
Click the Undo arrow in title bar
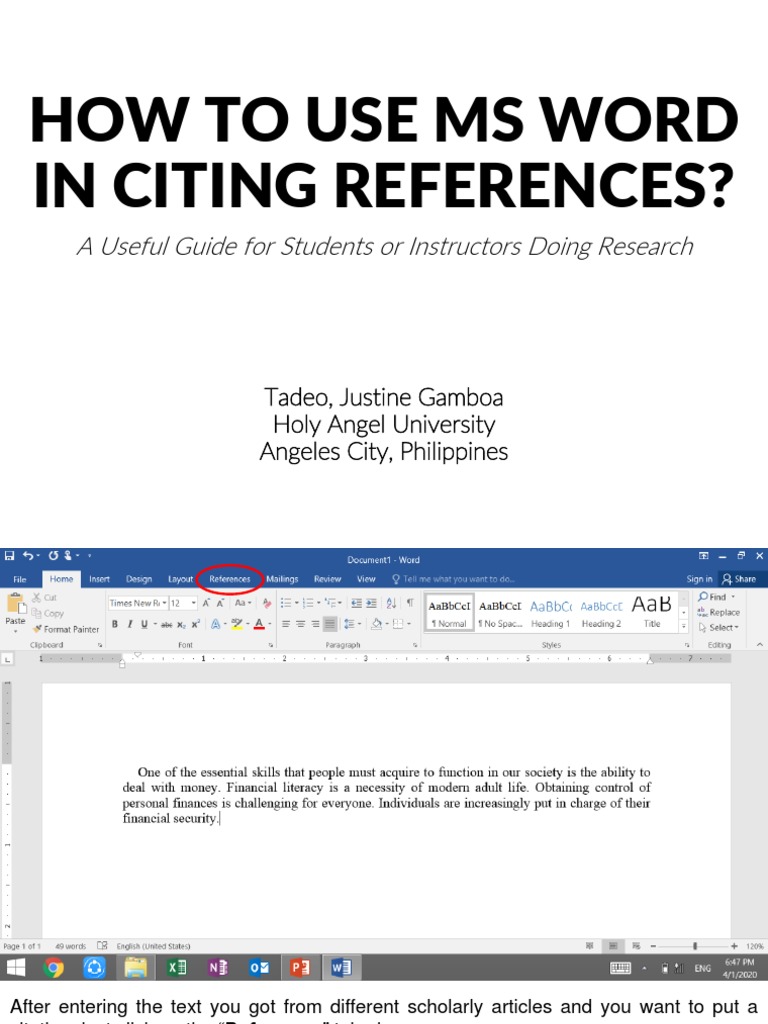point(29,556)
